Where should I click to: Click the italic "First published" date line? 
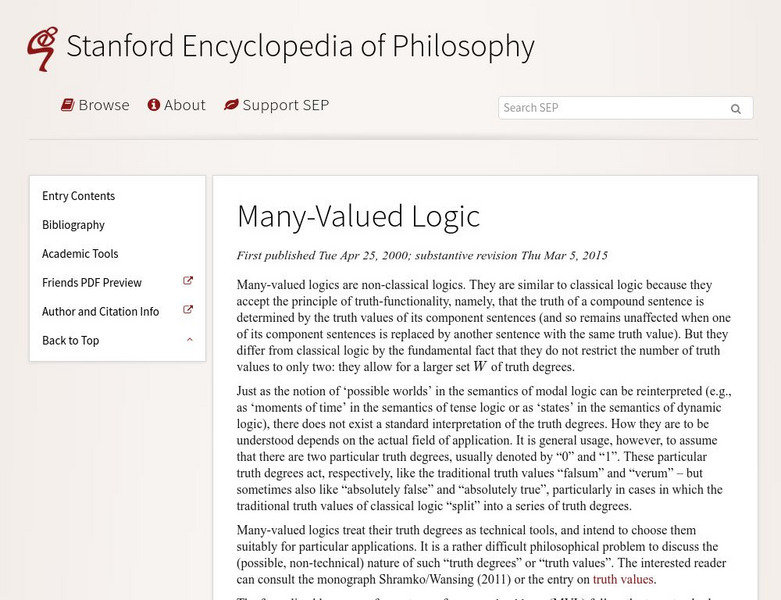click(422, 256)
